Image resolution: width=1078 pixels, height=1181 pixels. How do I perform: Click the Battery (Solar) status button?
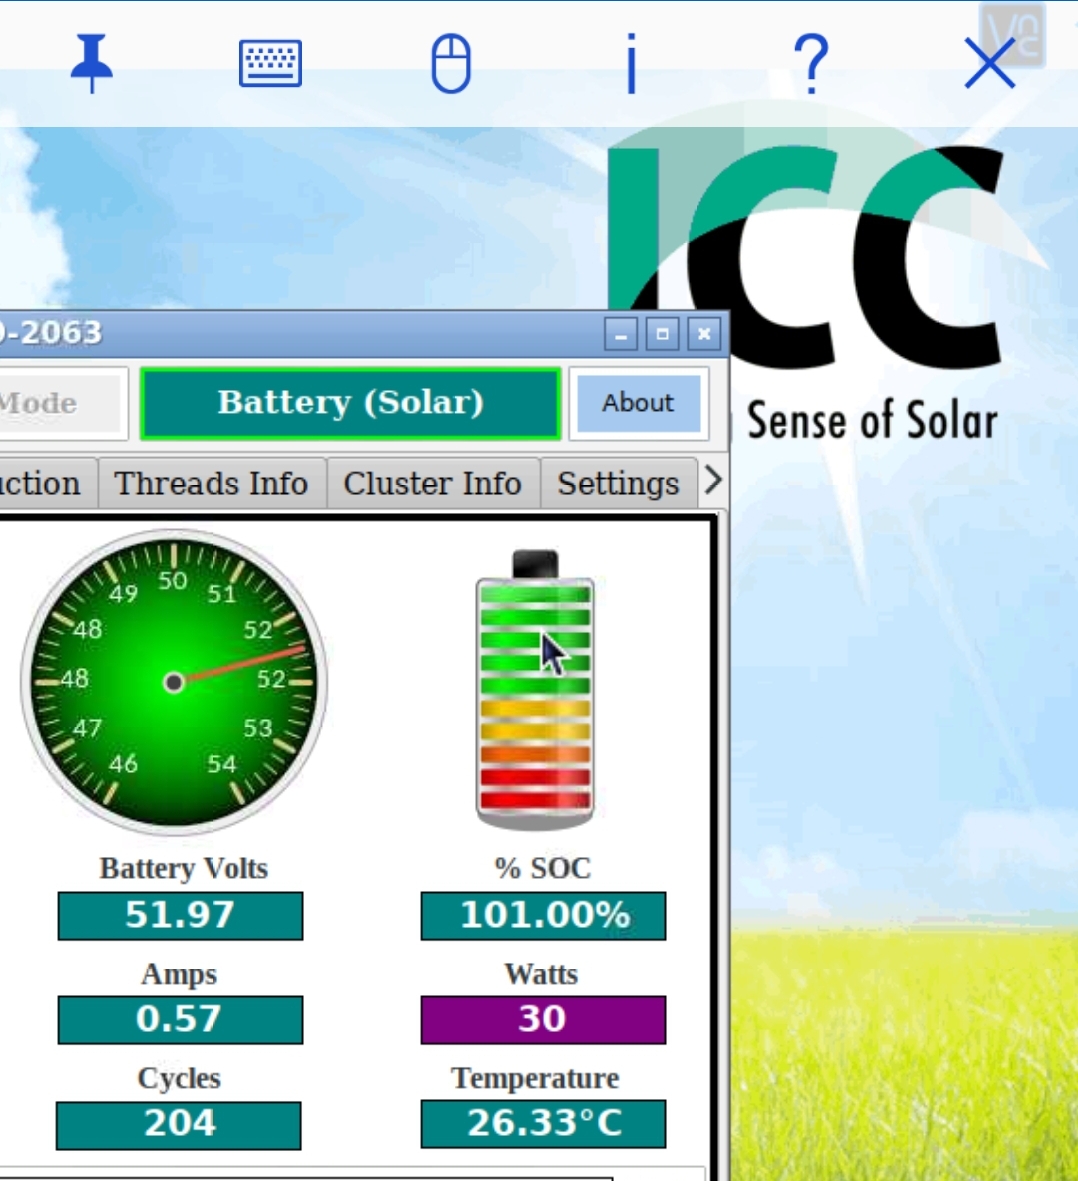point(350,402)
